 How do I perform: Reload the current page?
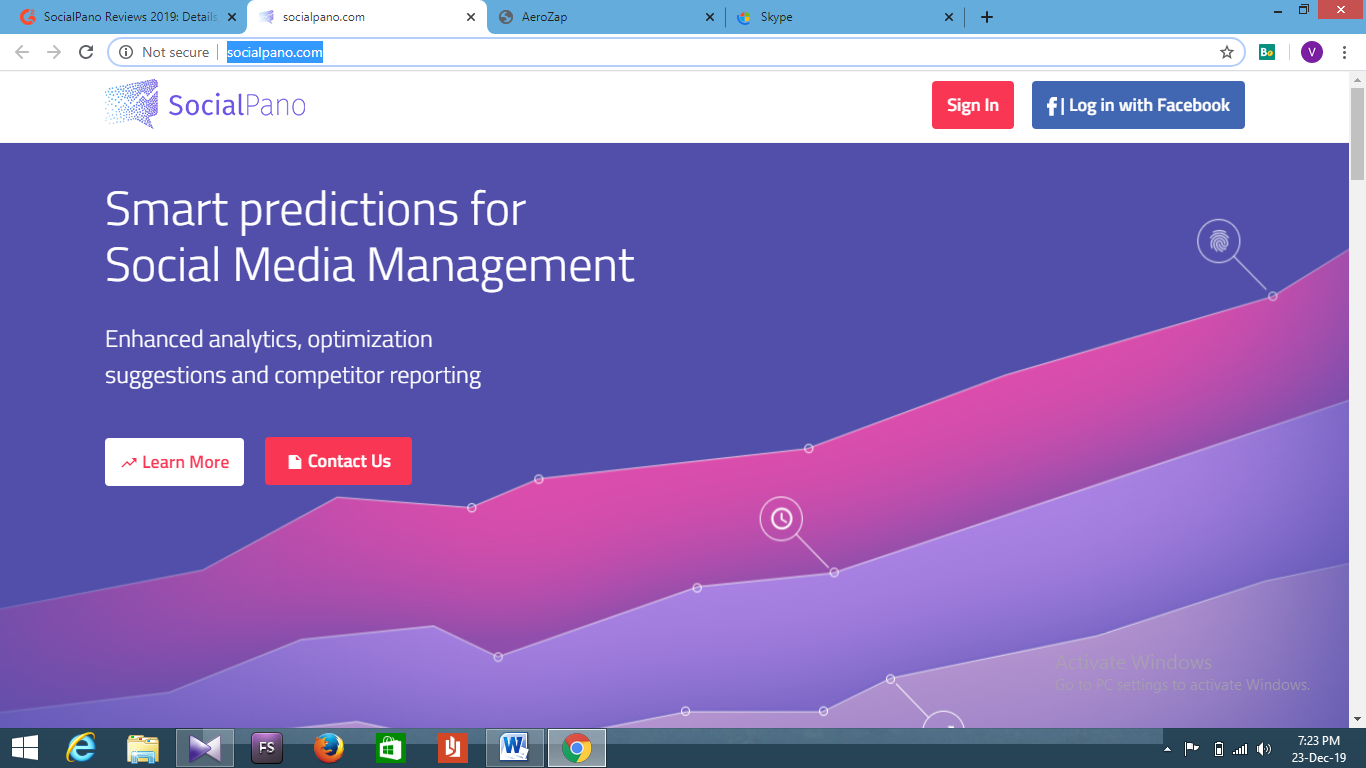[x=87, y=52]
